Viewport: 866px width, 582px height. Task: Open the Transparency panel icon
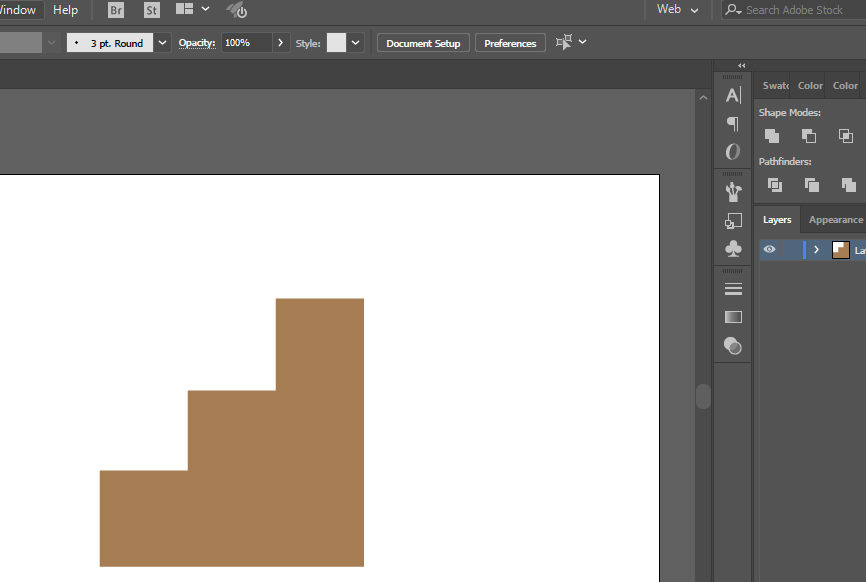click(x=733, y=346)
